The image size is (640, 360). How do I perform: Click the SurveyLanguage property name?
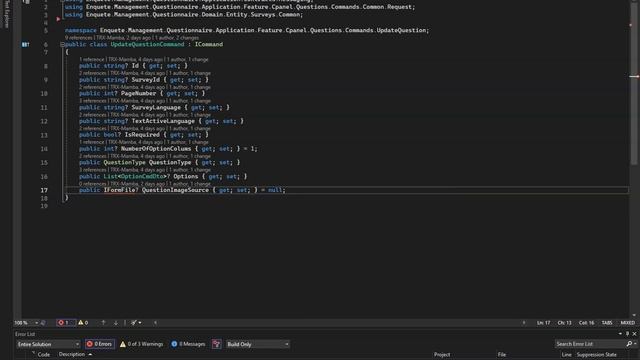[156, 108]
